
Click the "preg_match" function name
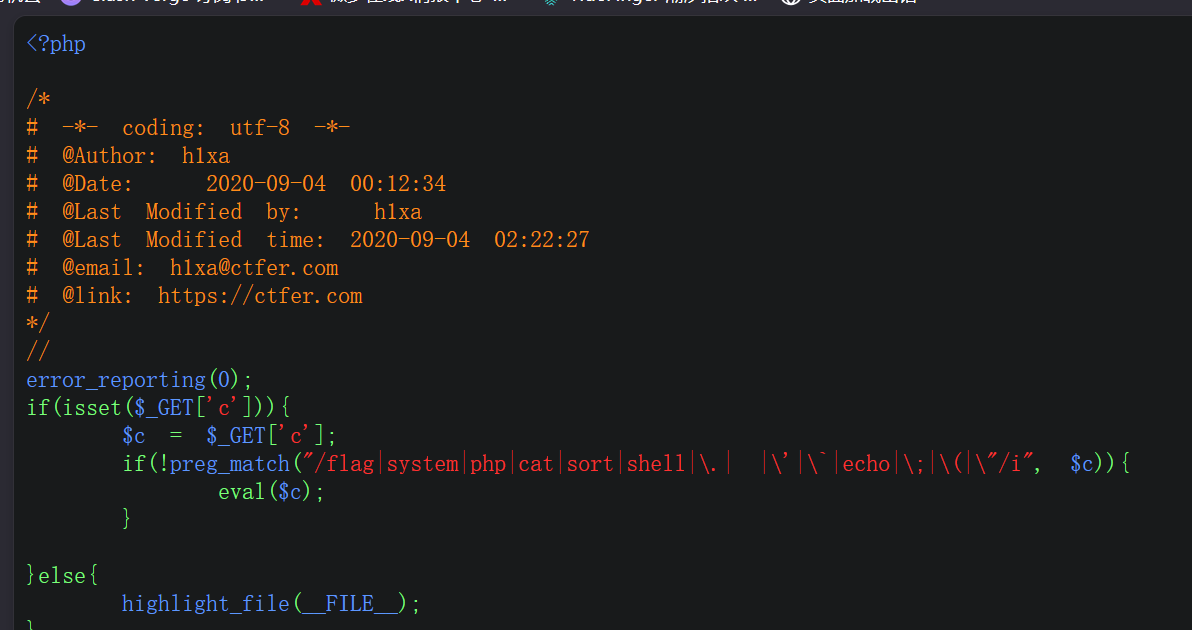pos(230,464)
